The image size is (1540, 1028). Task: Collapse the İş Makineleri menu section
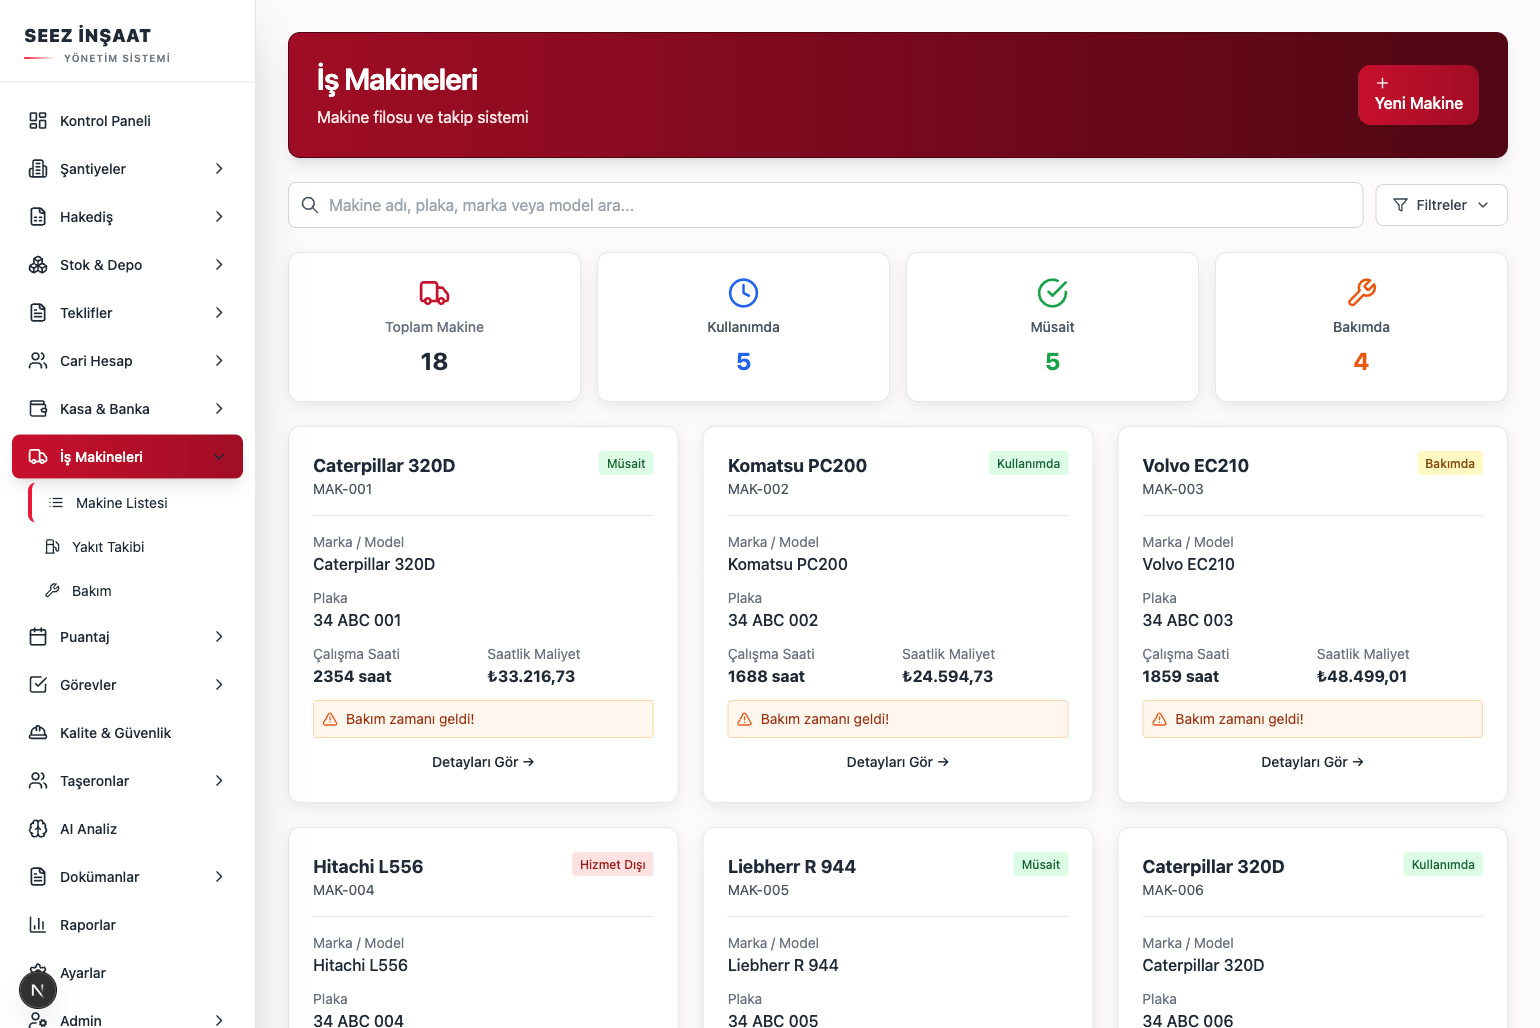click(219, 457)
